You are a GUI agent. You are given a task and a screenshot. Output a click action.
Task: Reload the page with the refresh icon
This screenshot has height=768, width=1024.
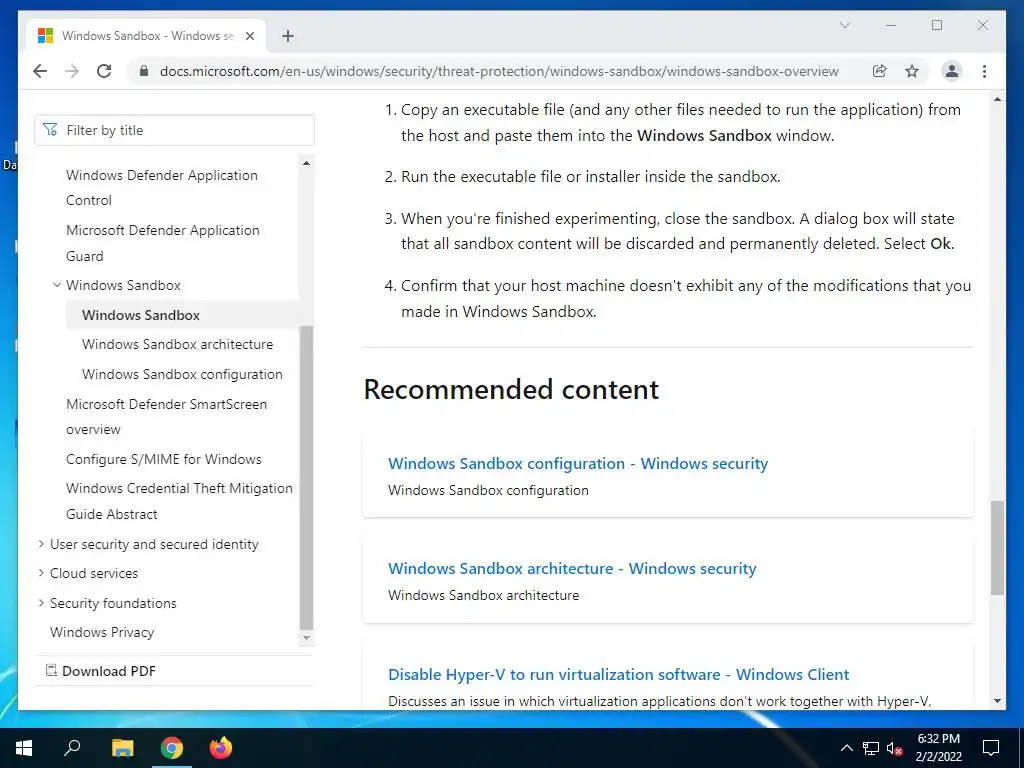click(104, 71)
